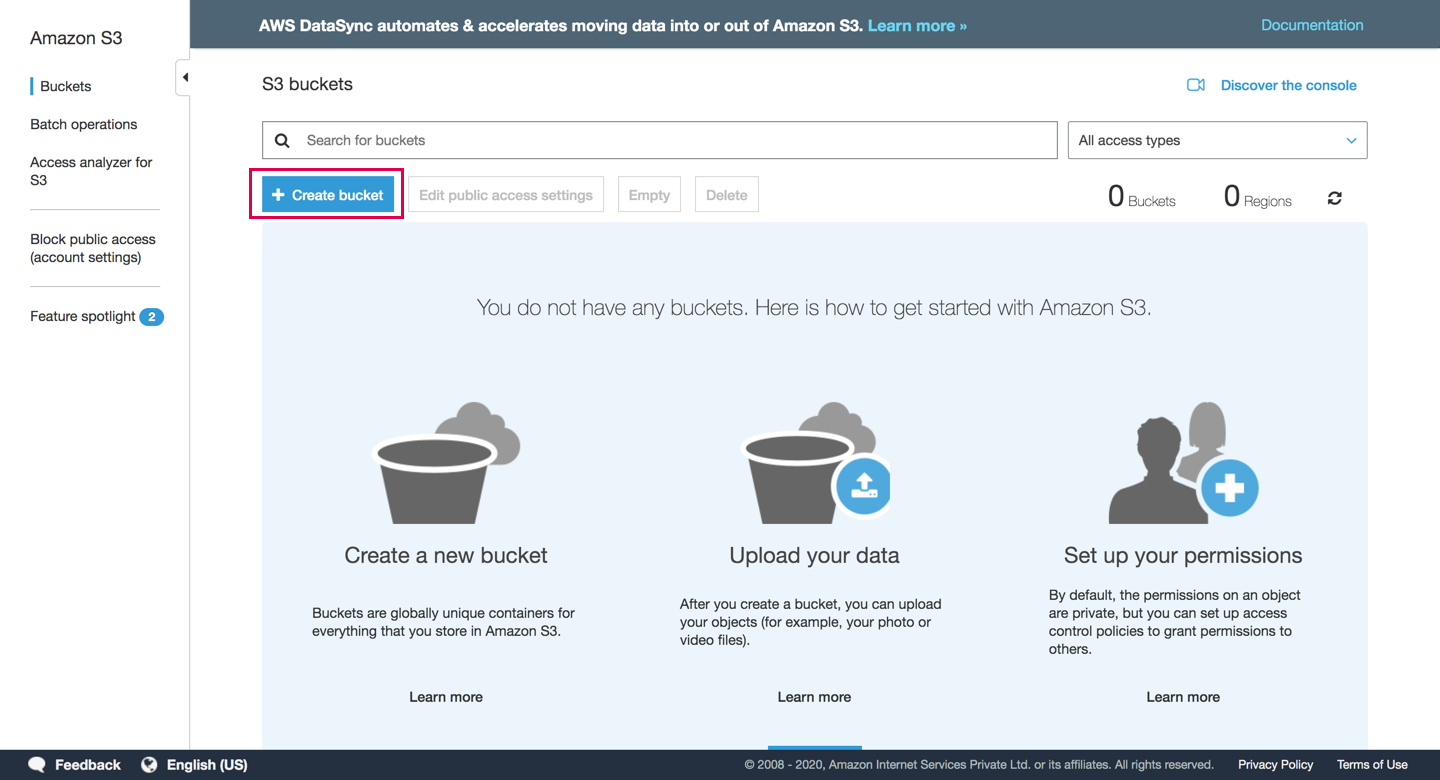The width and height of the screenshot is (1440, 780).
Task: Click the Set up your permissions heading
Action: (x=1183, y=556)
